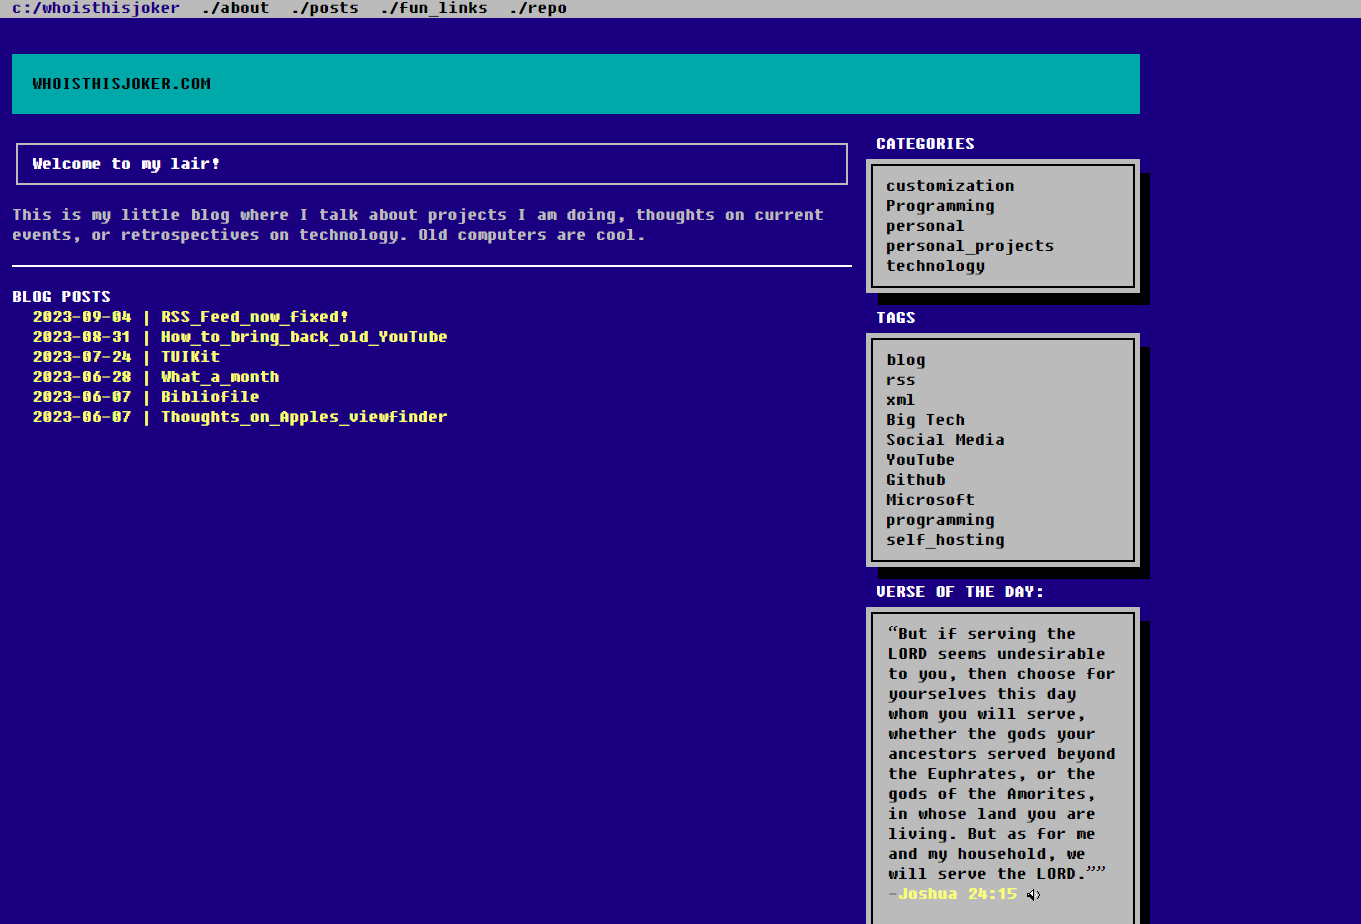This screenshot has width=1361, height=924.
Task: Go to the ./posts navigation item
Action: pyautogui.click(x=324, y=8)
